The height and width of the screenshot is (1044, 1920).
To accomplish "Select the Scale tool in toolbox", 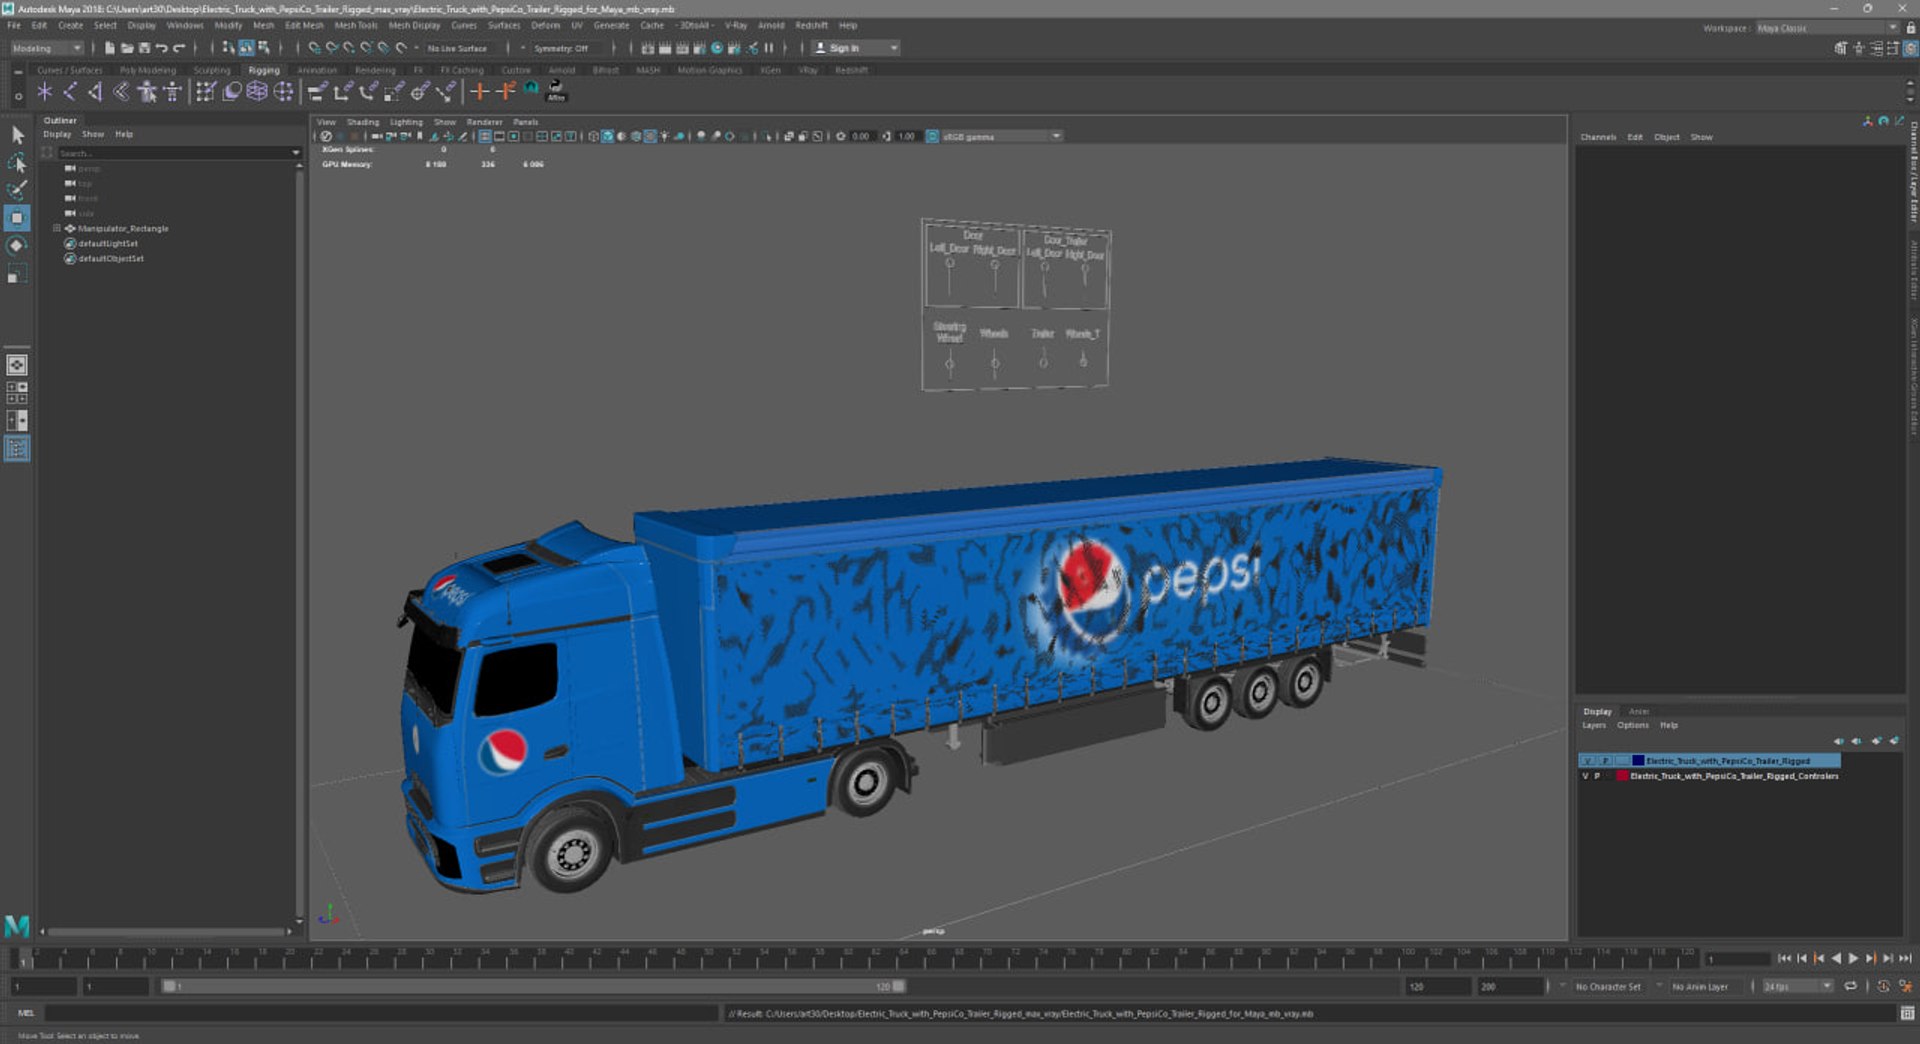I will pyautogui.click(x=17, y=274).
